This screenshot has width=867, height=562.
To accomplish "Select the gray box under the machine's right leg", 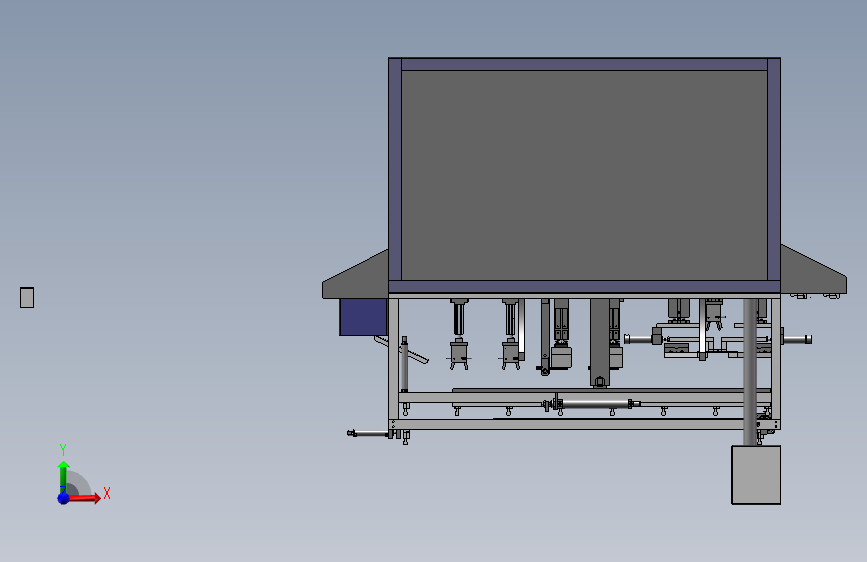I will [x=756, y=475].
